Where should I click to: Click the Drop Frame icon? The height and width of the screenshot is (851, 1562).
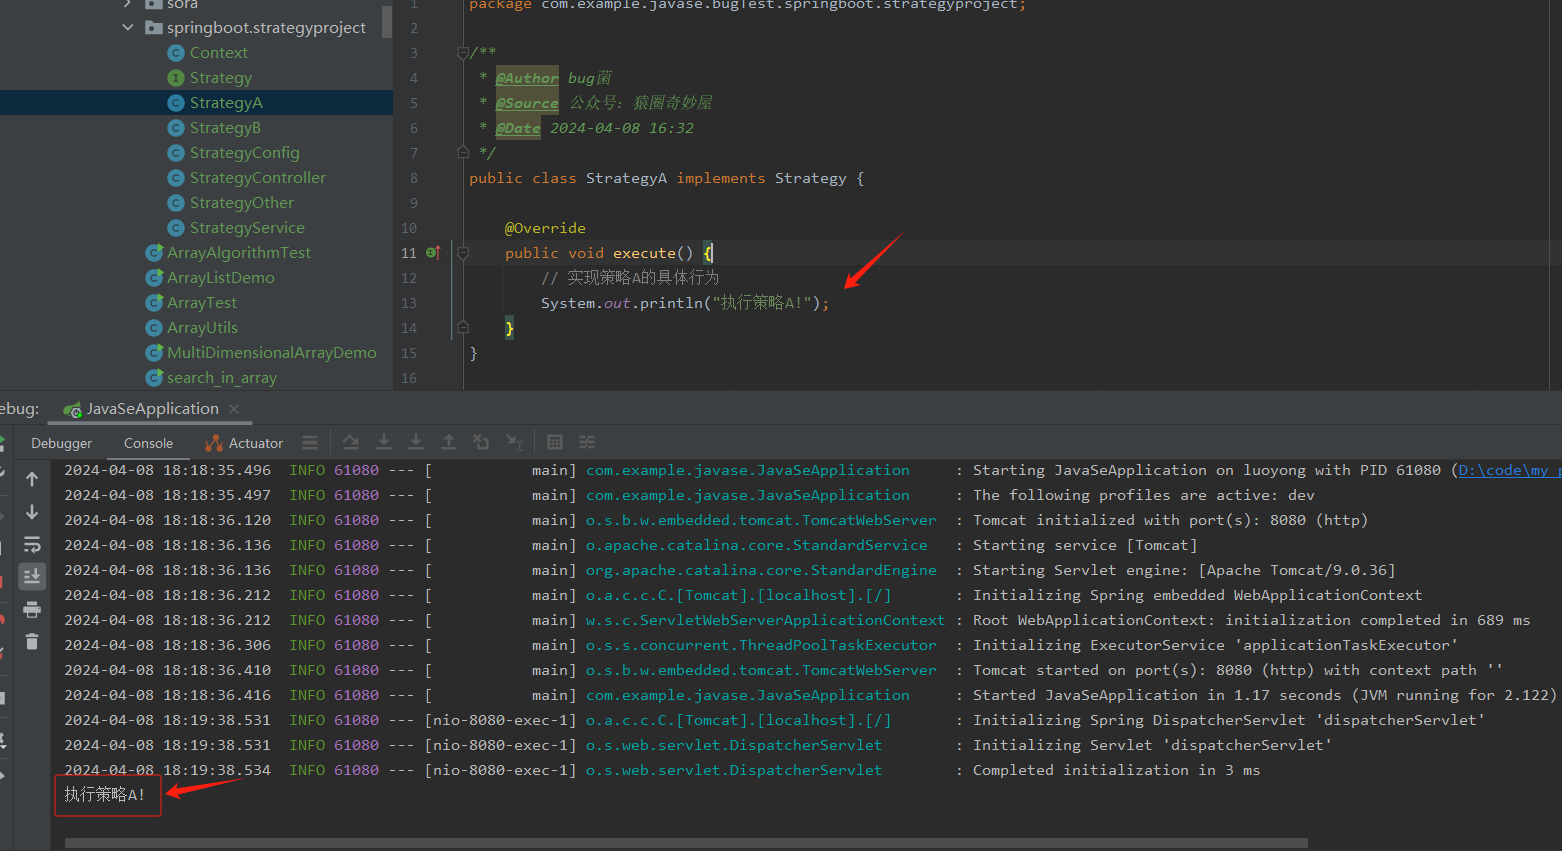coord(481,442)
